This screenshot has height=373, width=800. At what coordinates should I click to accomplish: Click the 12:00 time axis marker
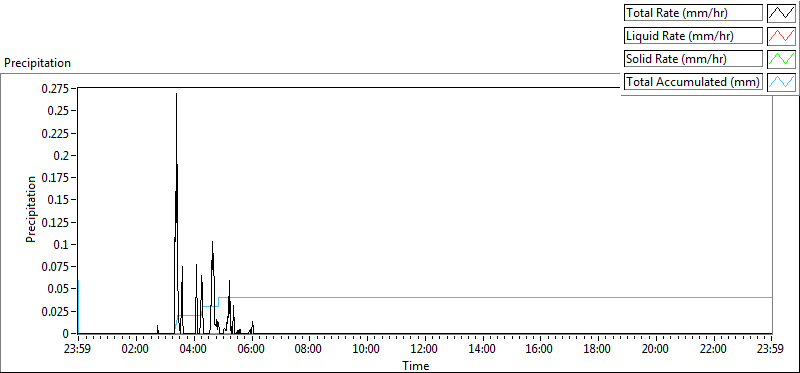coord(425,350)
